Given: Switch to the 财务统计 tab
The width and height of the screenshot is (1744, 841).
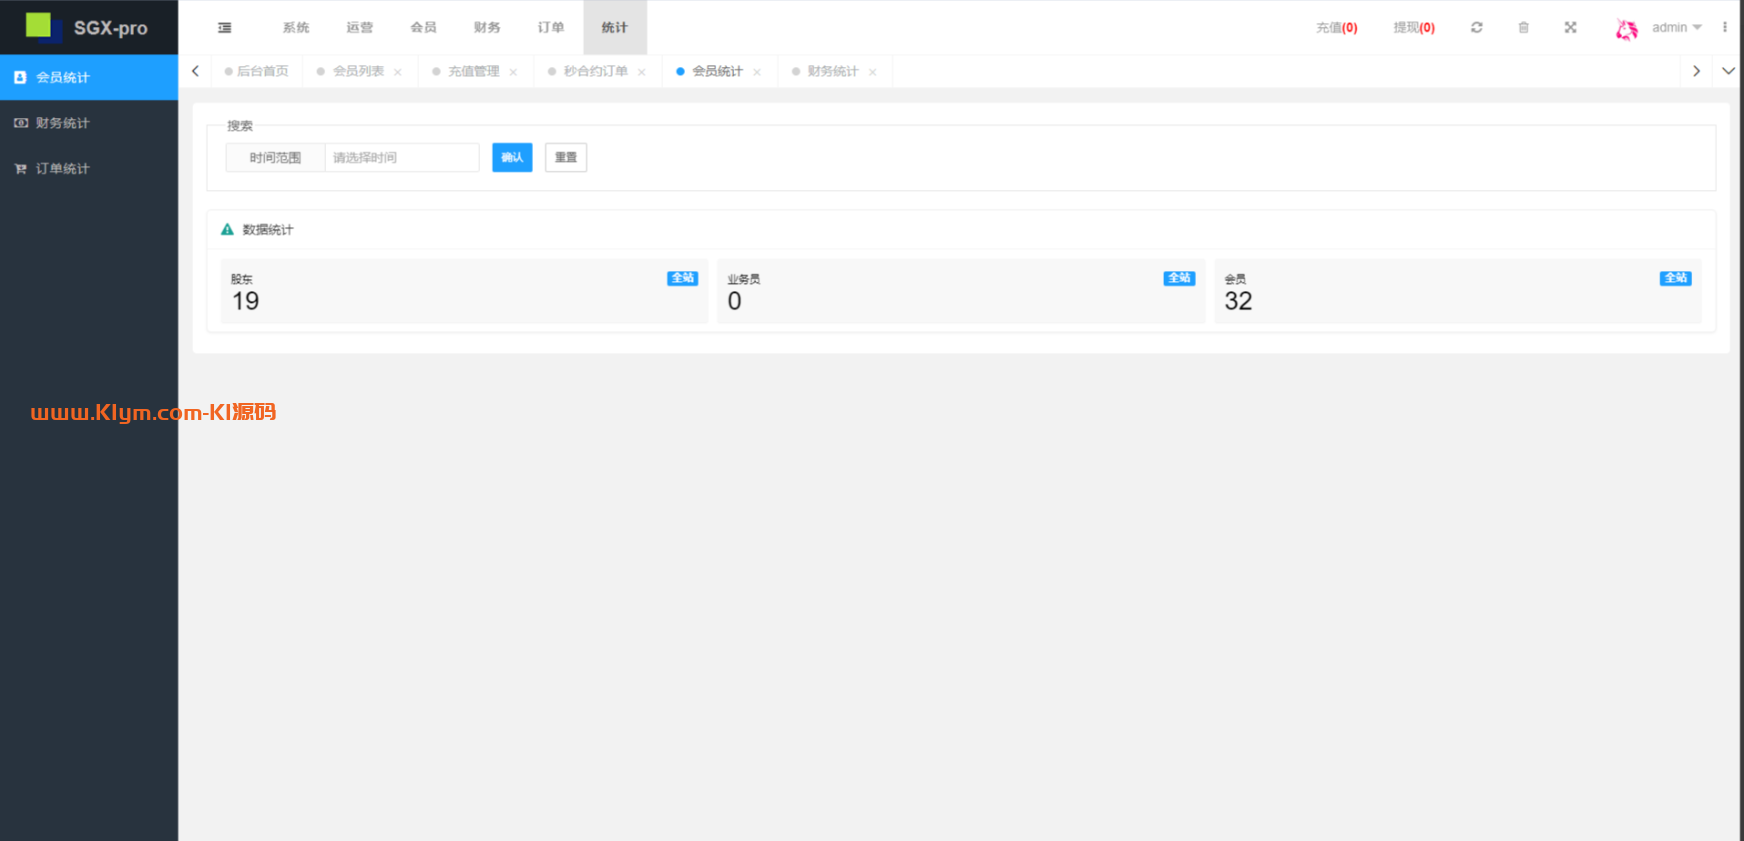Looking at the screenshot, I should [x=833, y=71].
